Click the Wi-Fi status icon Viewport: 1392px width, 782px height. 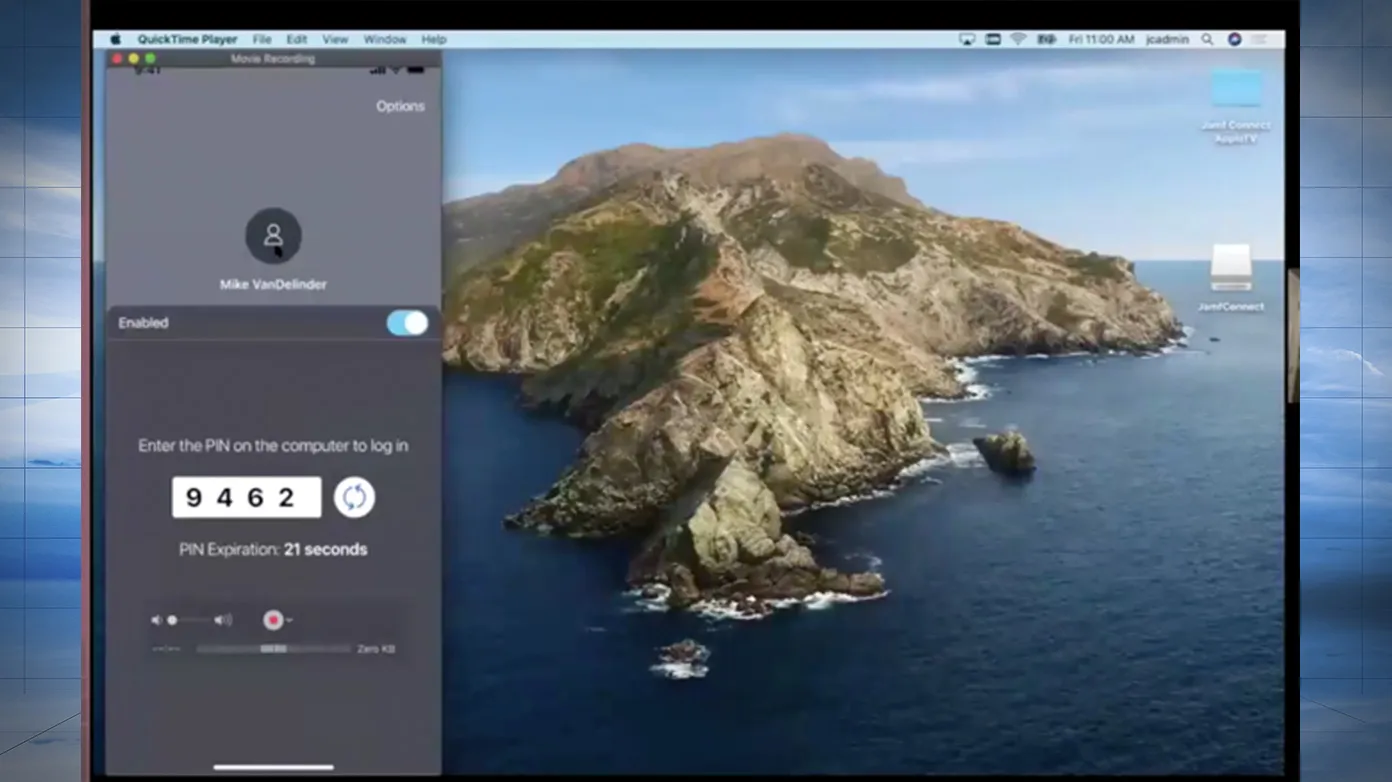point(1019,39)
